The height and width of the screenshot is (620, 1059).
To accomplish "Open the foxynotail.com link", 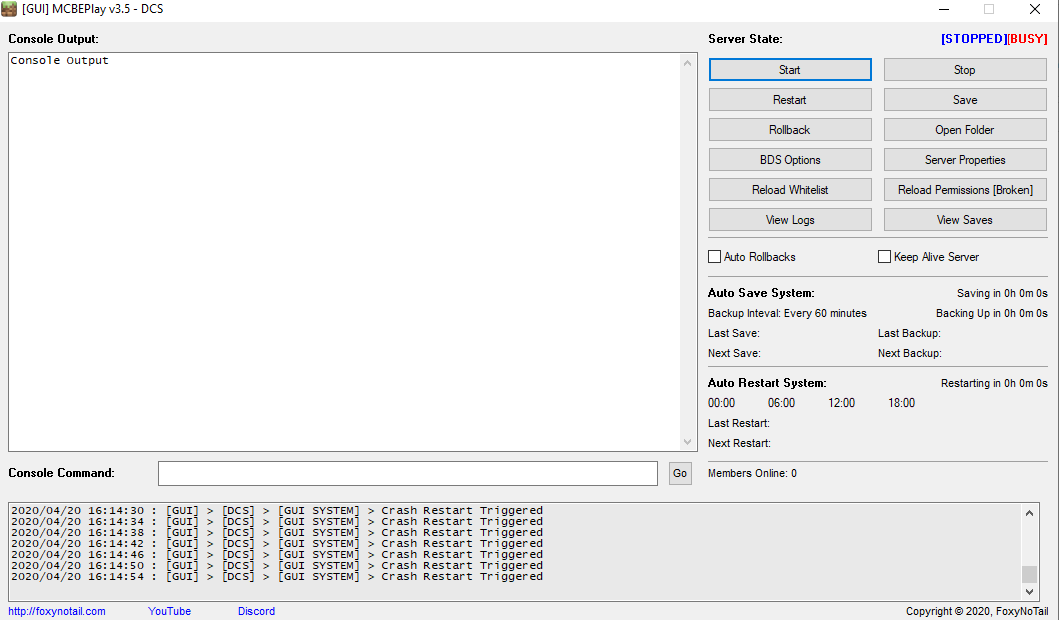I will [x=57, y=611].
